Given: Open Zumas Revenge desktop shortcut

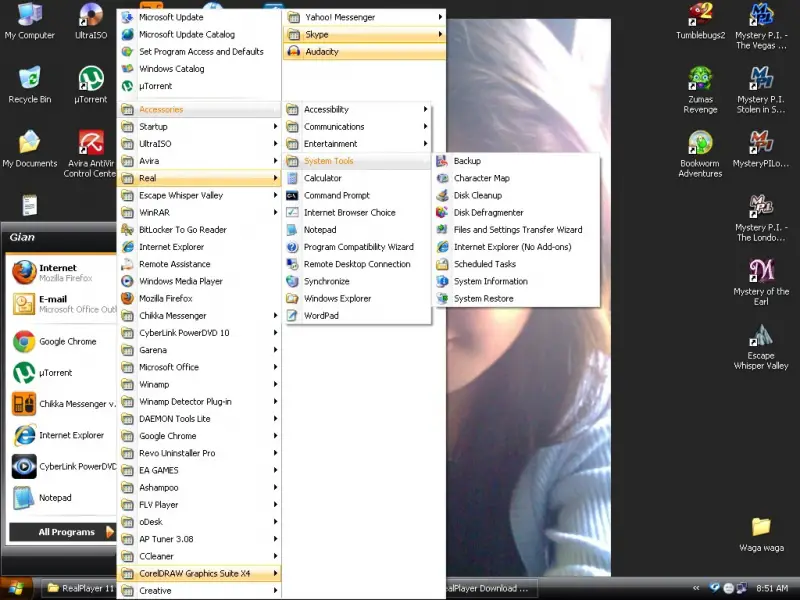Looking at the screenshot, I should pos(701,90).
